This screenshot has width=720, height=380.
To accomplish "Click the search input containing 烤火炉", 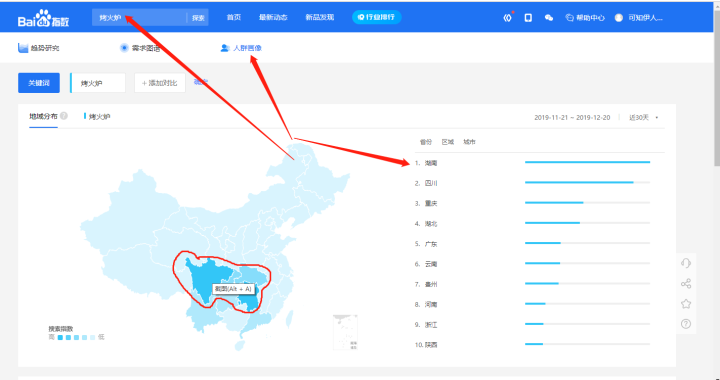I will pyautogui.click(x=139, y=17).
